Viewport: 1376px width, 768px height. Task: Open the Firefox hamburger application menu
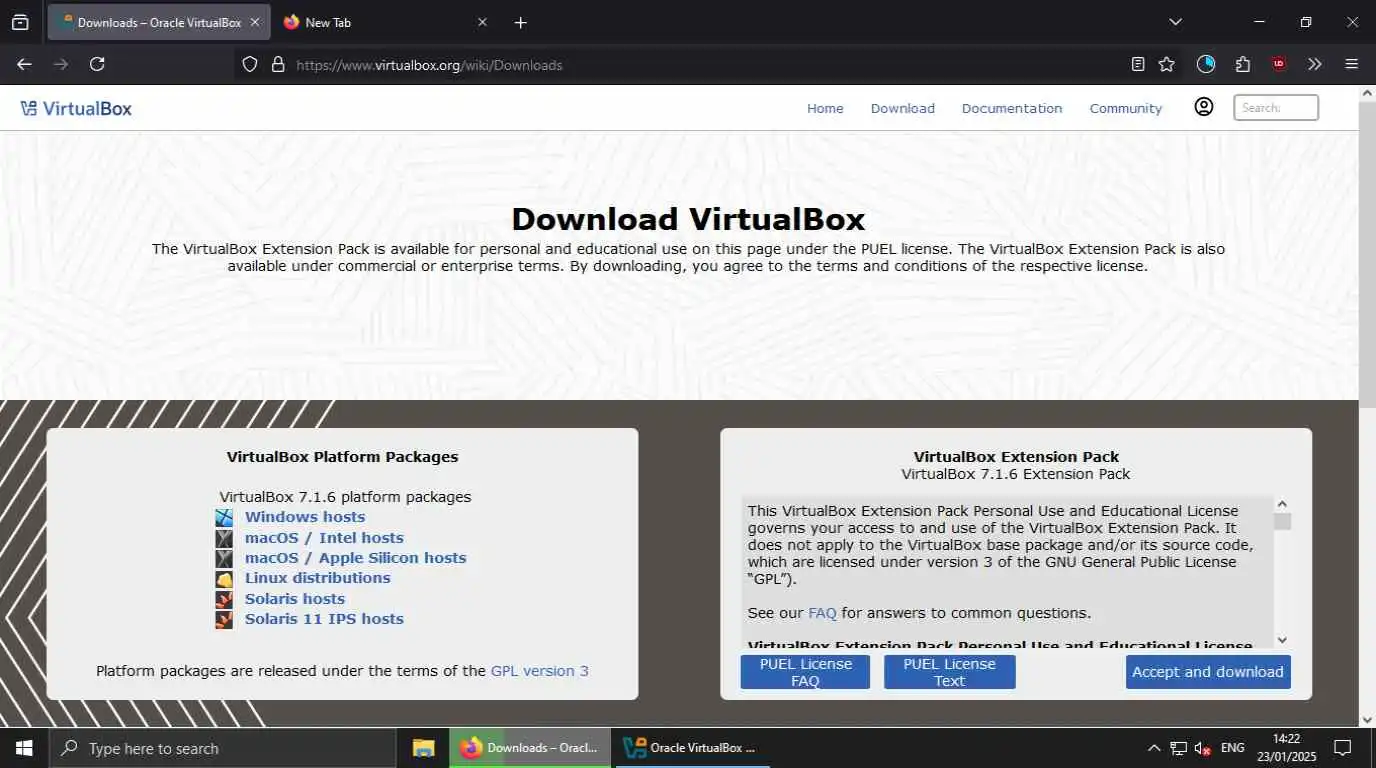tap(1352, 64)
